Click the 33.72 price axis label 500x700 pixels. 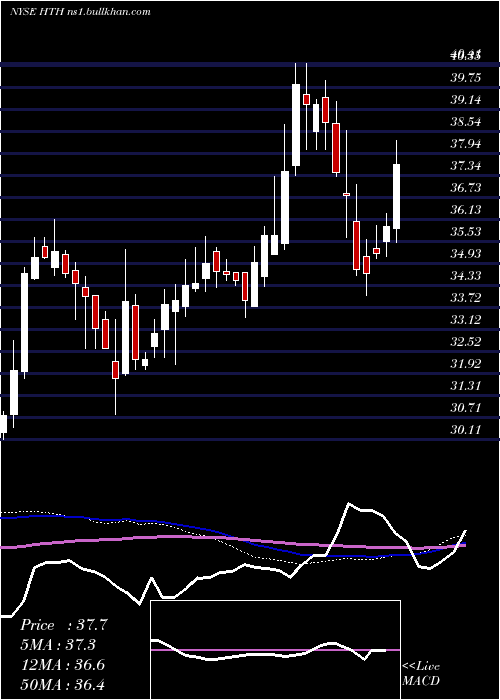point(466,297)
